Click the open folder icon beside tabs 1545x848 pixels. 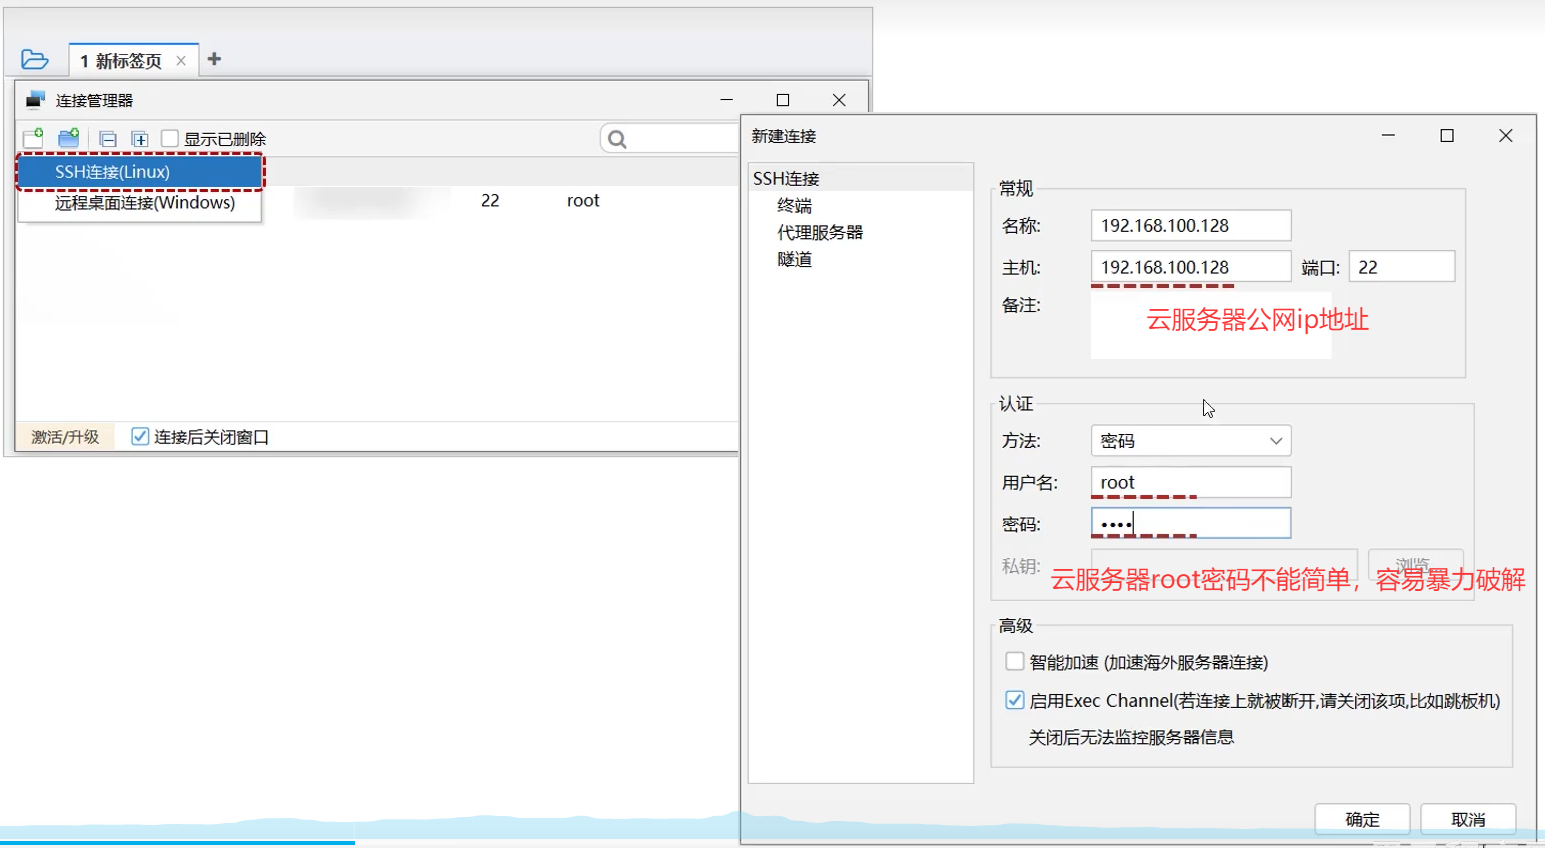(35, 60)
